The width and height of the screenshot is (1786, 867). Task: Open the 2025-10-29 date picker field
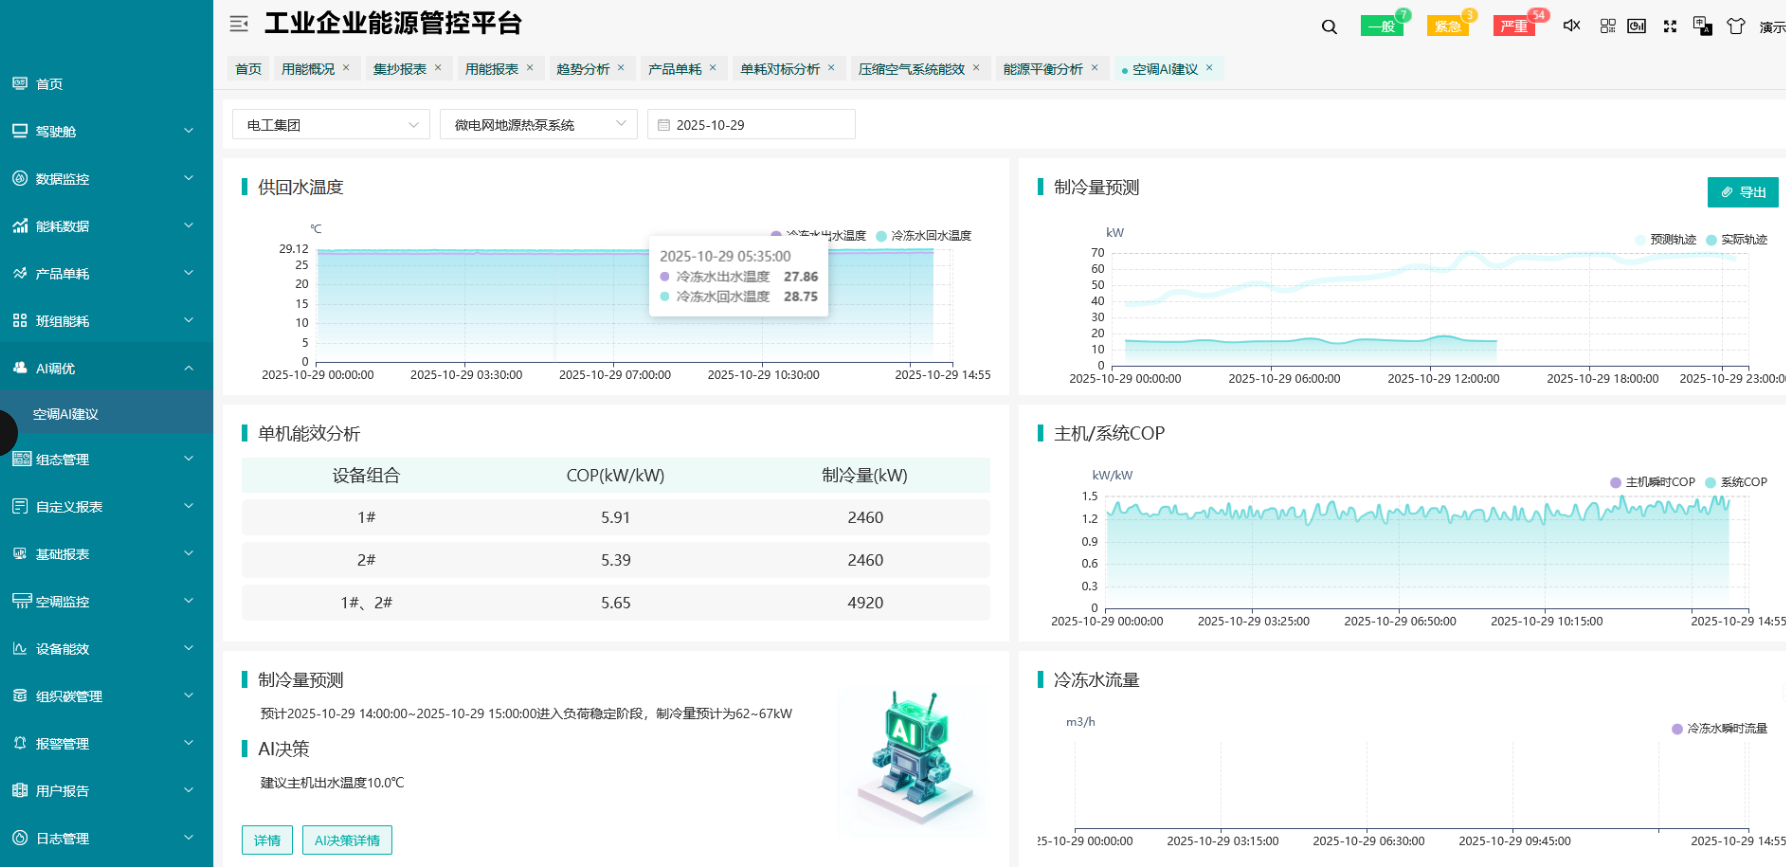coord(752,125)
